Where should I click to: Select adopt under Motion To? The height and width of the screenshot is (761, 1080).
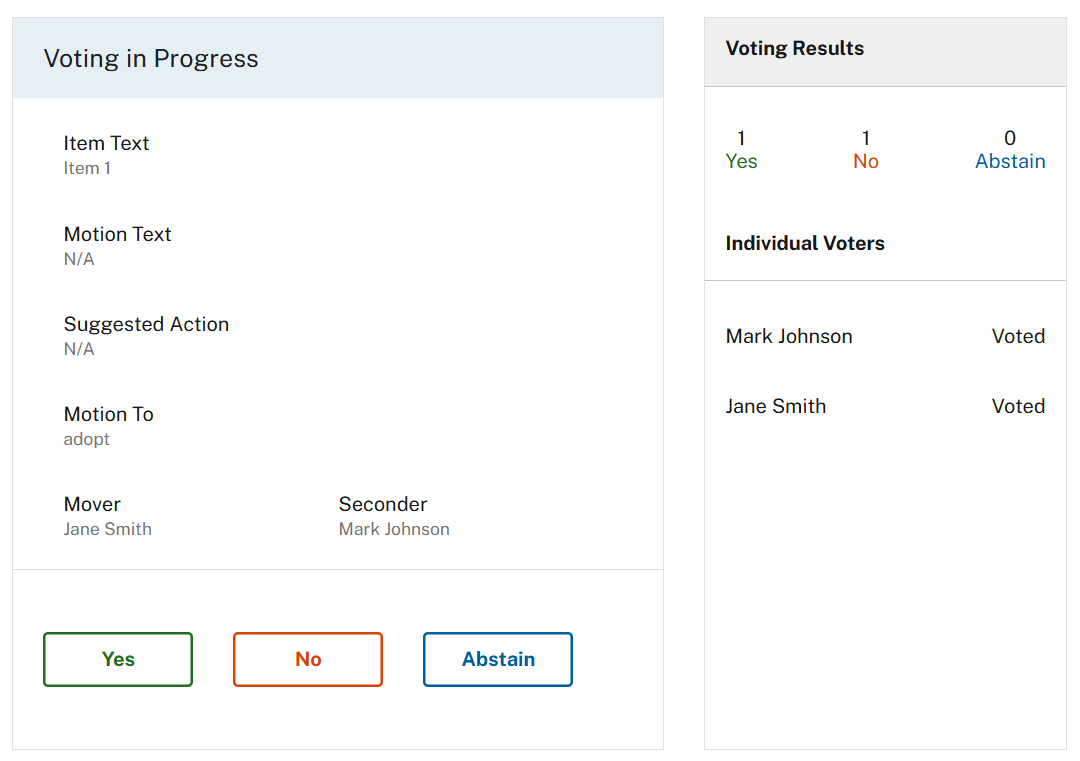86,439
